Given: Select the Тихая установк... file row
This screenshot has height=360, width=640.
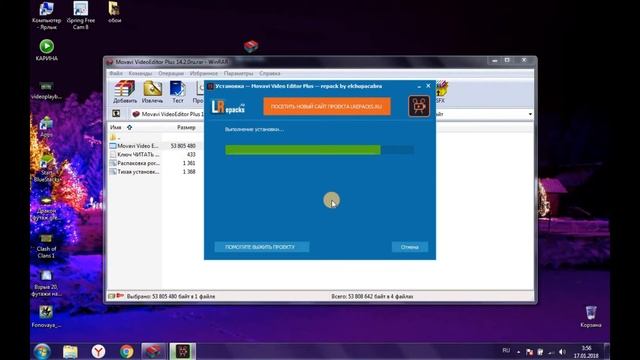Looking at the screenshot, I should (x=153, y=172).
